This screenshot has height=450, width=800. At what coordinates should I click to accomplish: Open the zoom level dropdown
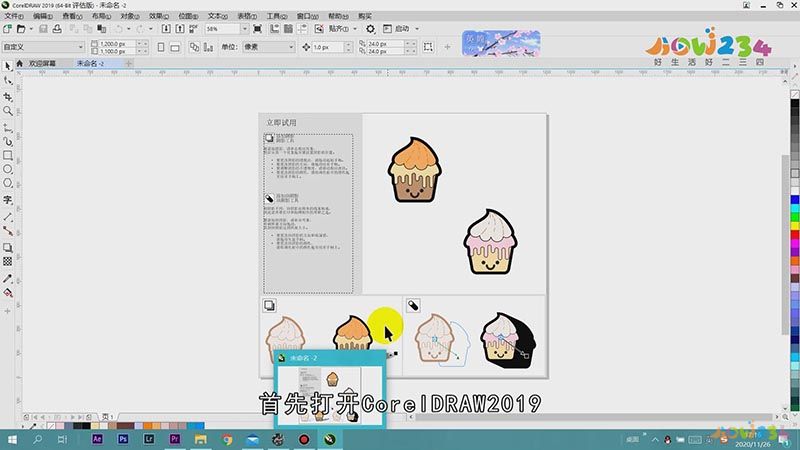coord(244,29)
